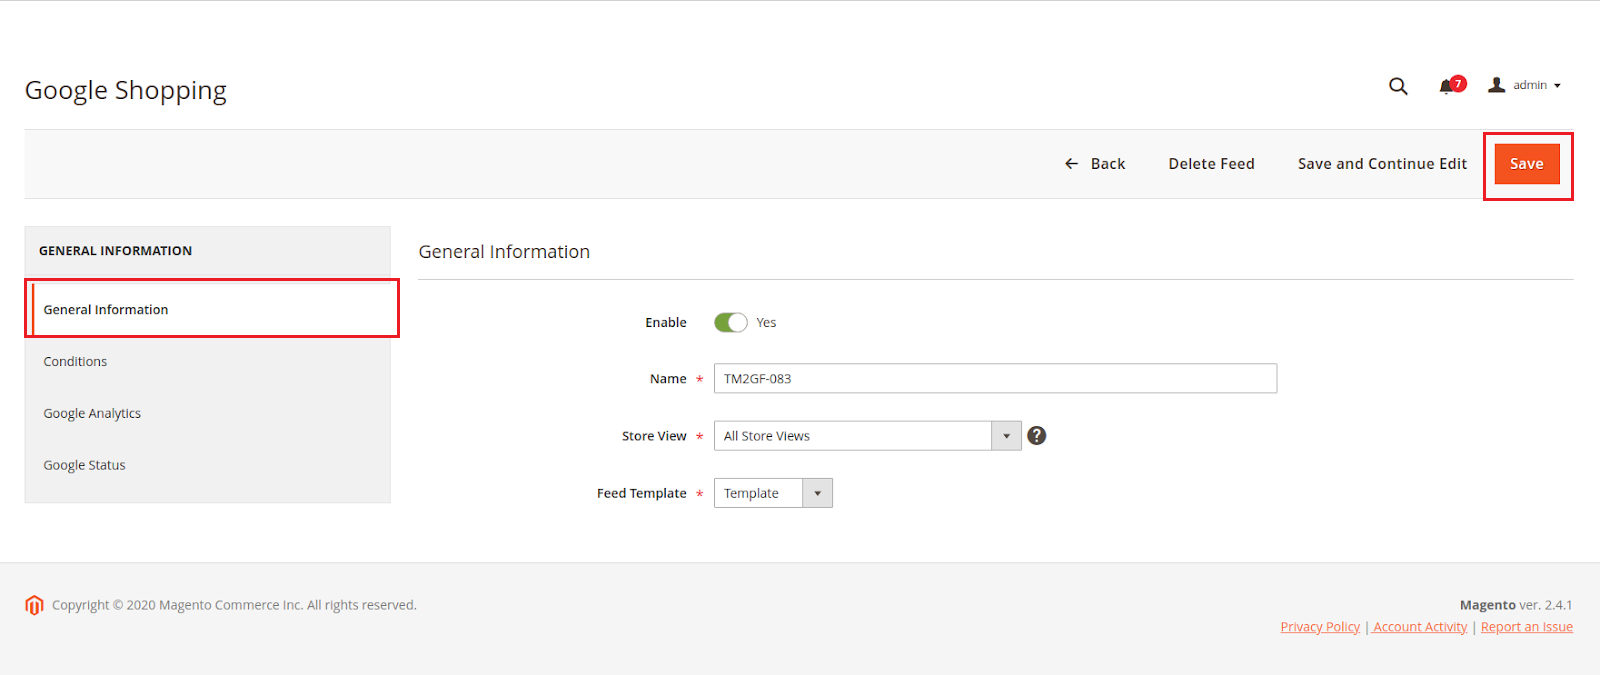Image resolution: width=1600 pixels, height=675 pixels.
Task: Click into the Name input field
Action: click(x=995, y=378)
